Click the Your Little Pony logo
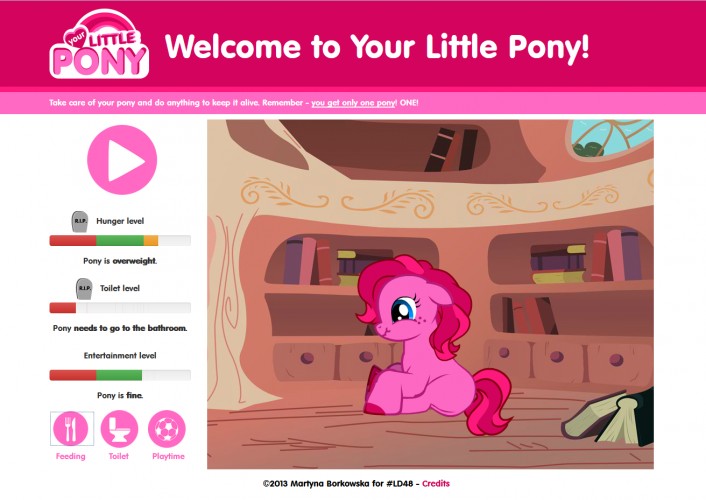 click(99, 44)
